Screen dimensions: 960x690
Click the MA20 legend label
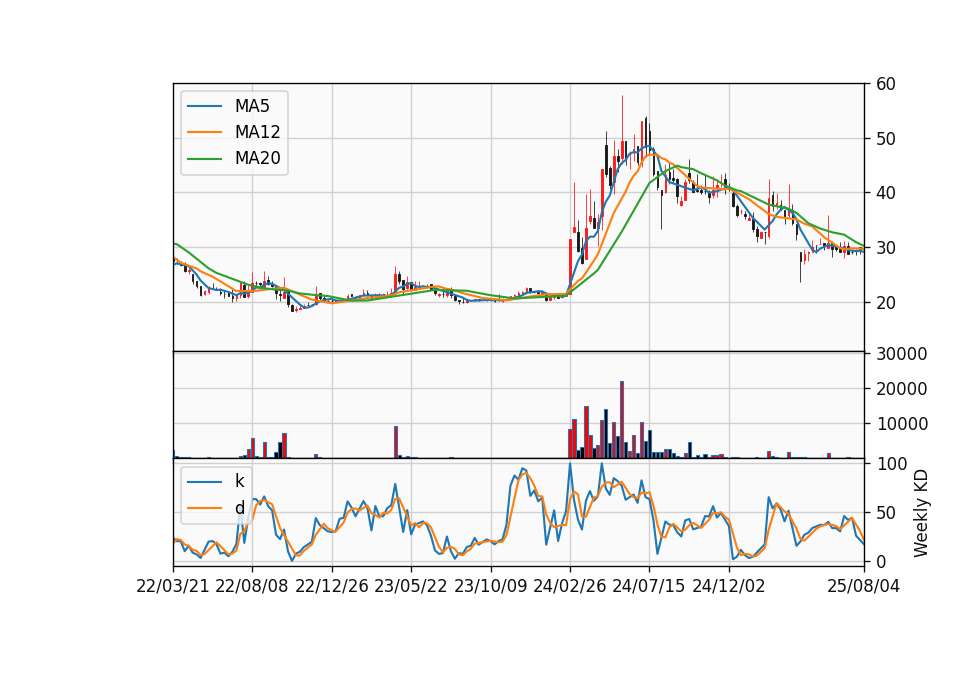[257, 158]
